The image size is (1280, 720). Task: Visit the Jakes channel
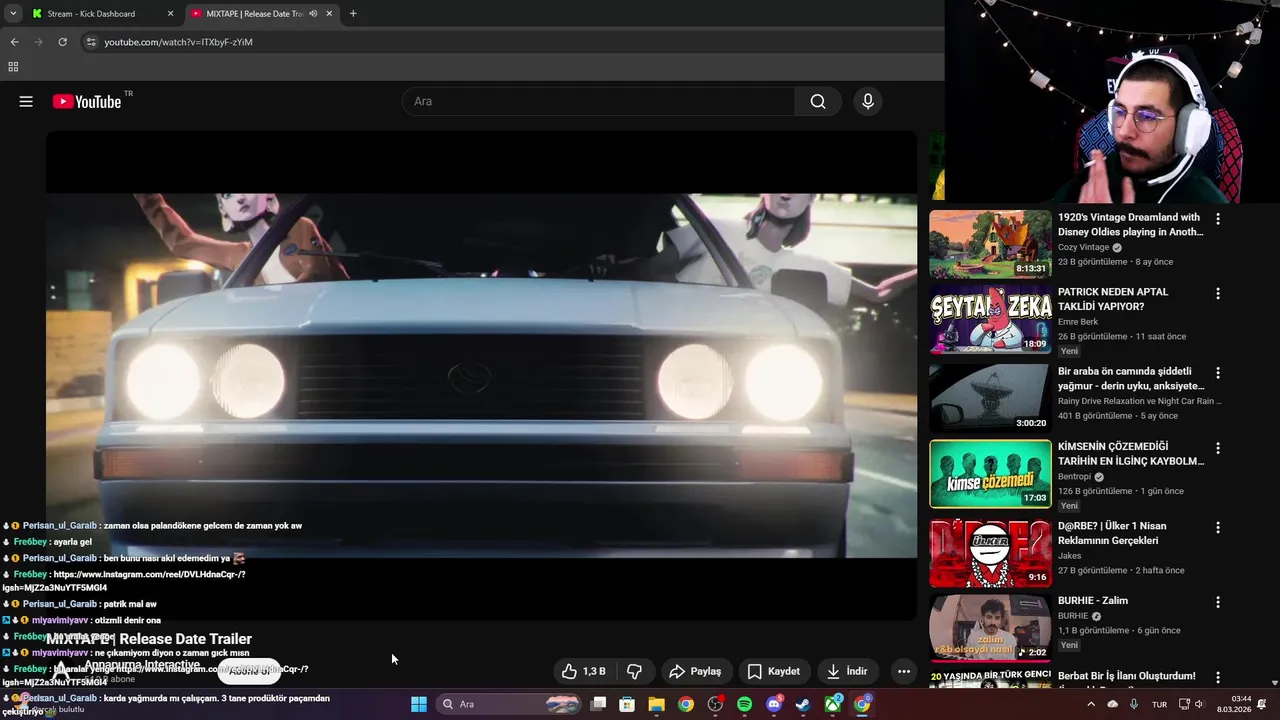click(1070, 556)
